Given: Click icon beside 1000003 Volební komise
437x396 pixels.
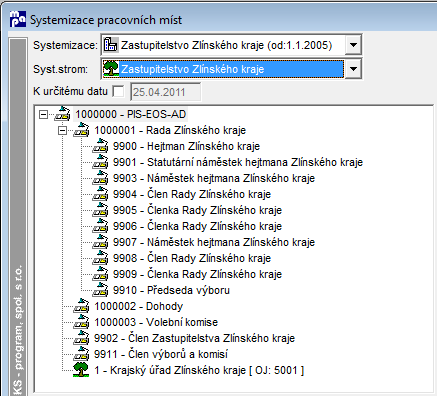Looking at the screenshot, I should coord(81,322).
